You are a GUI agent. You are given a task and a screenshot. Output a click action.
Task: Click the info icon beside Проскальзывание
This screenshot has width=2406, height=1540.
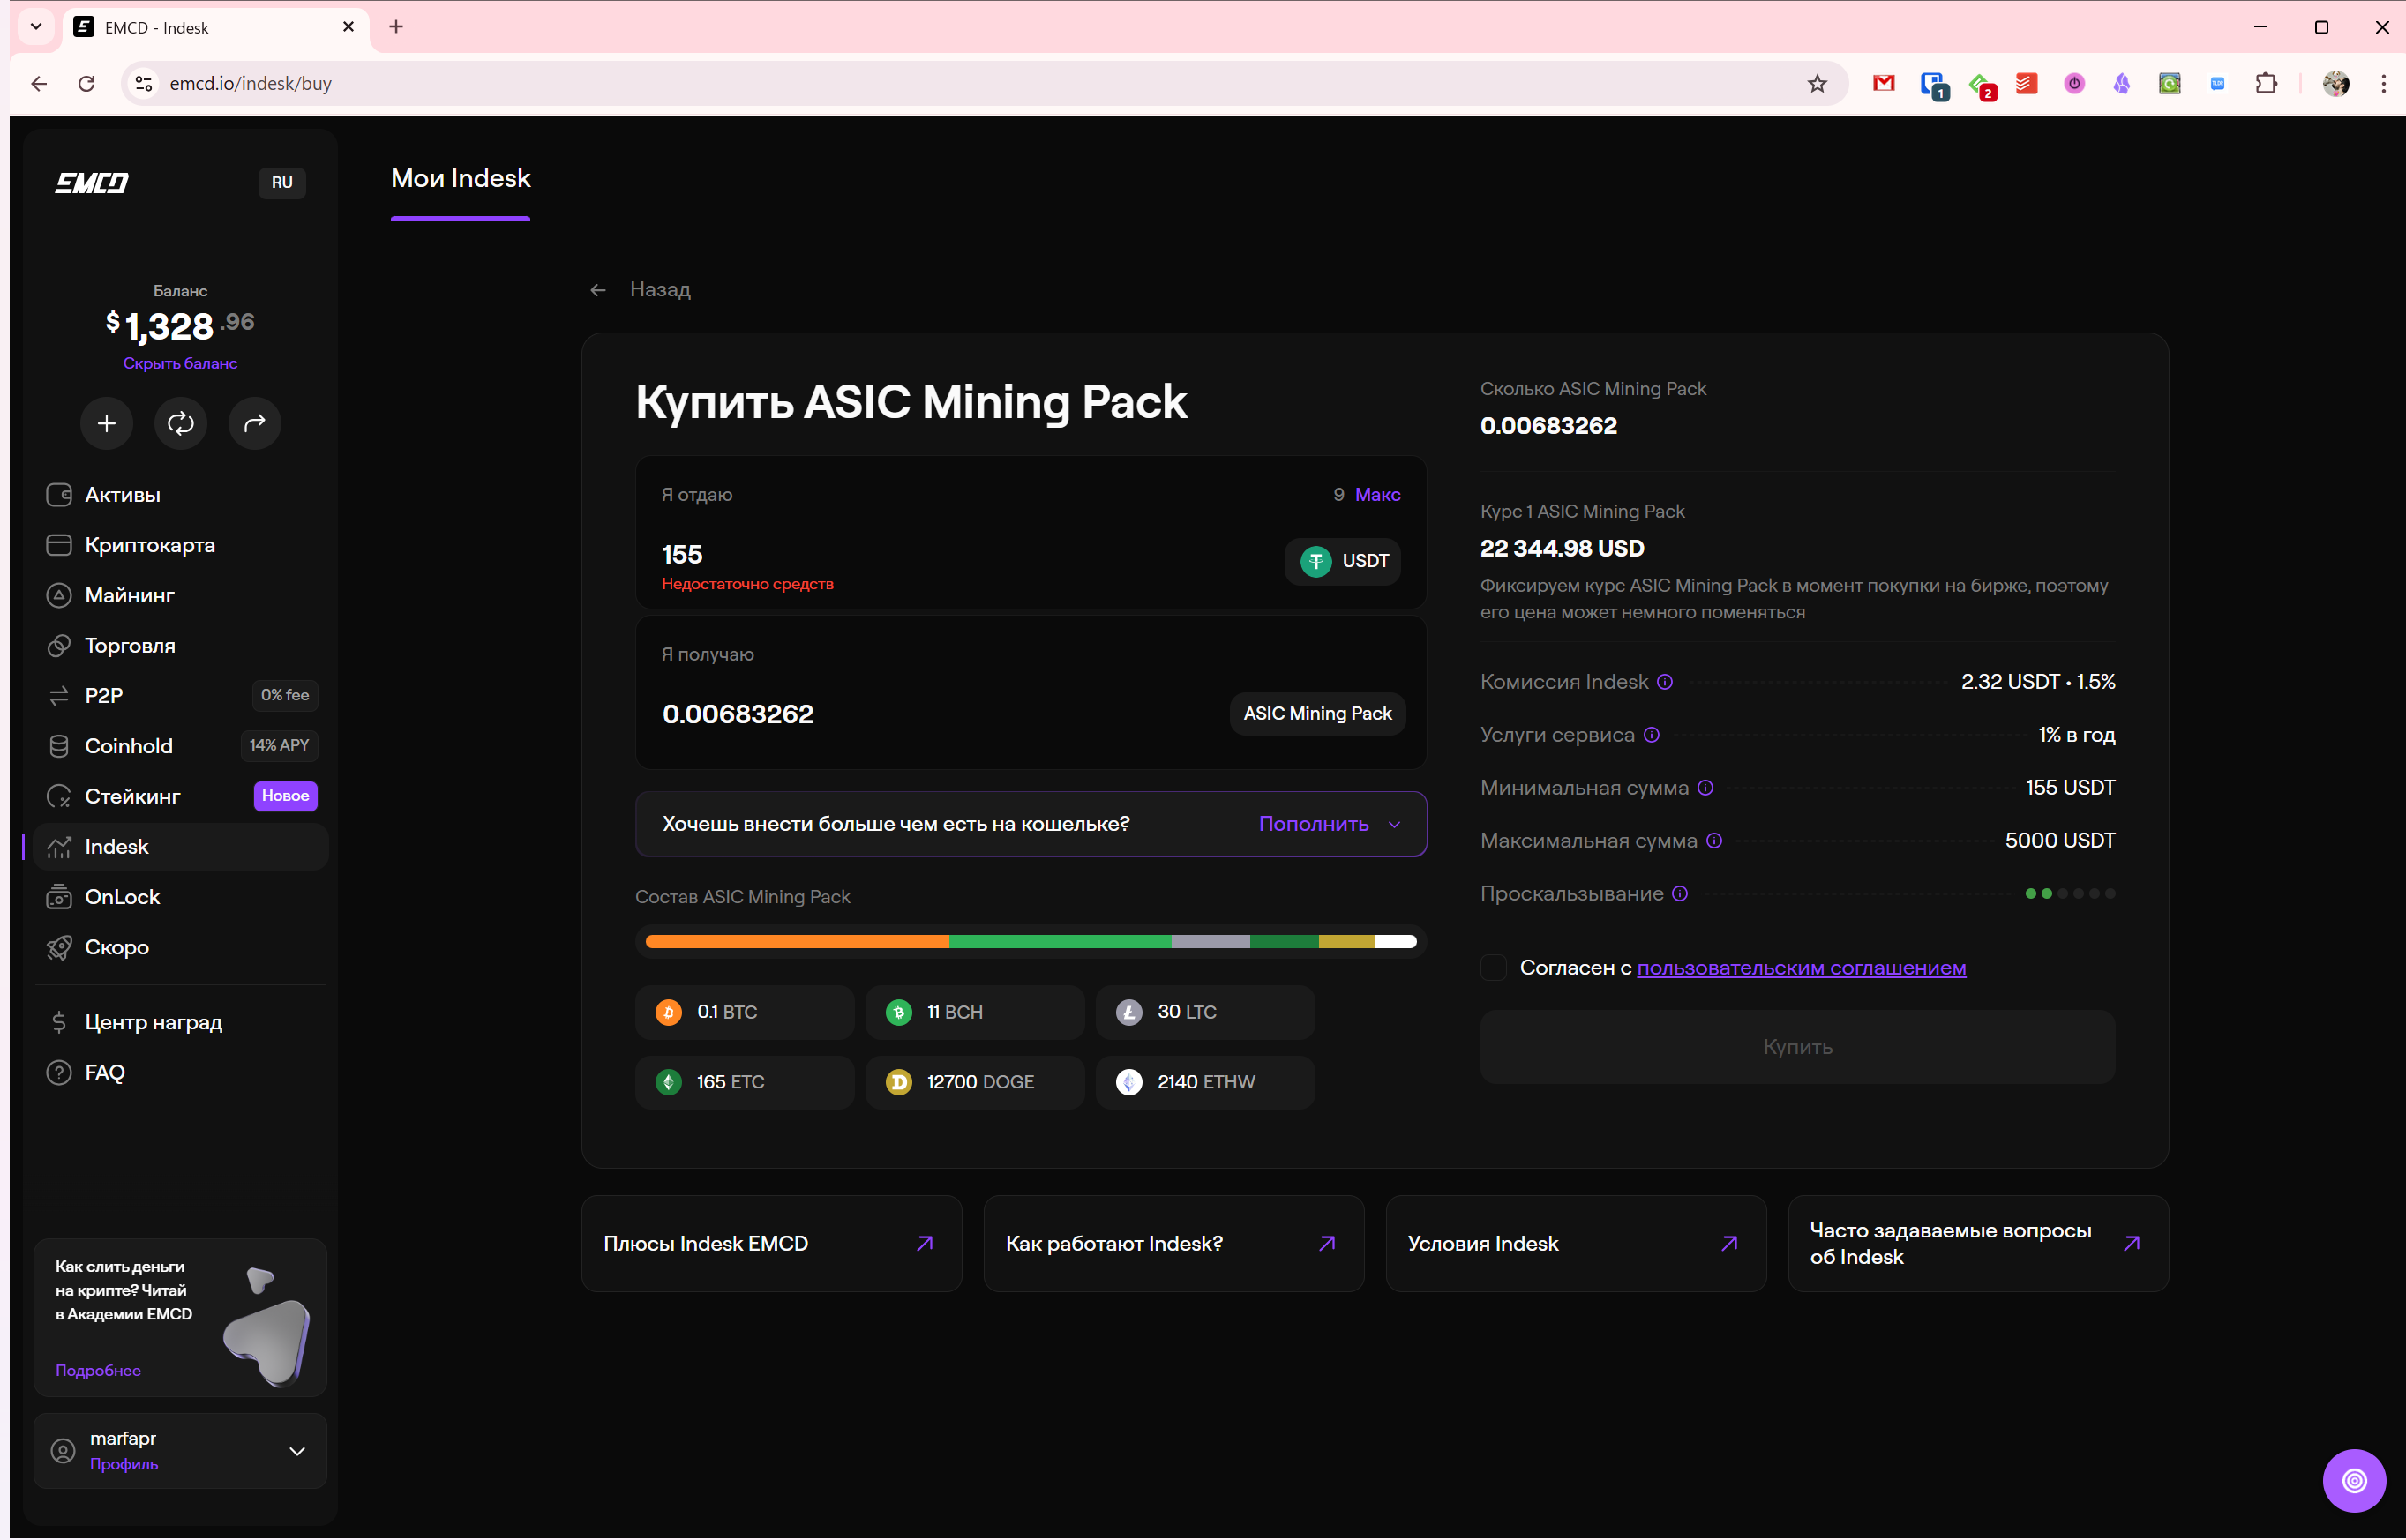point(1680,894)
